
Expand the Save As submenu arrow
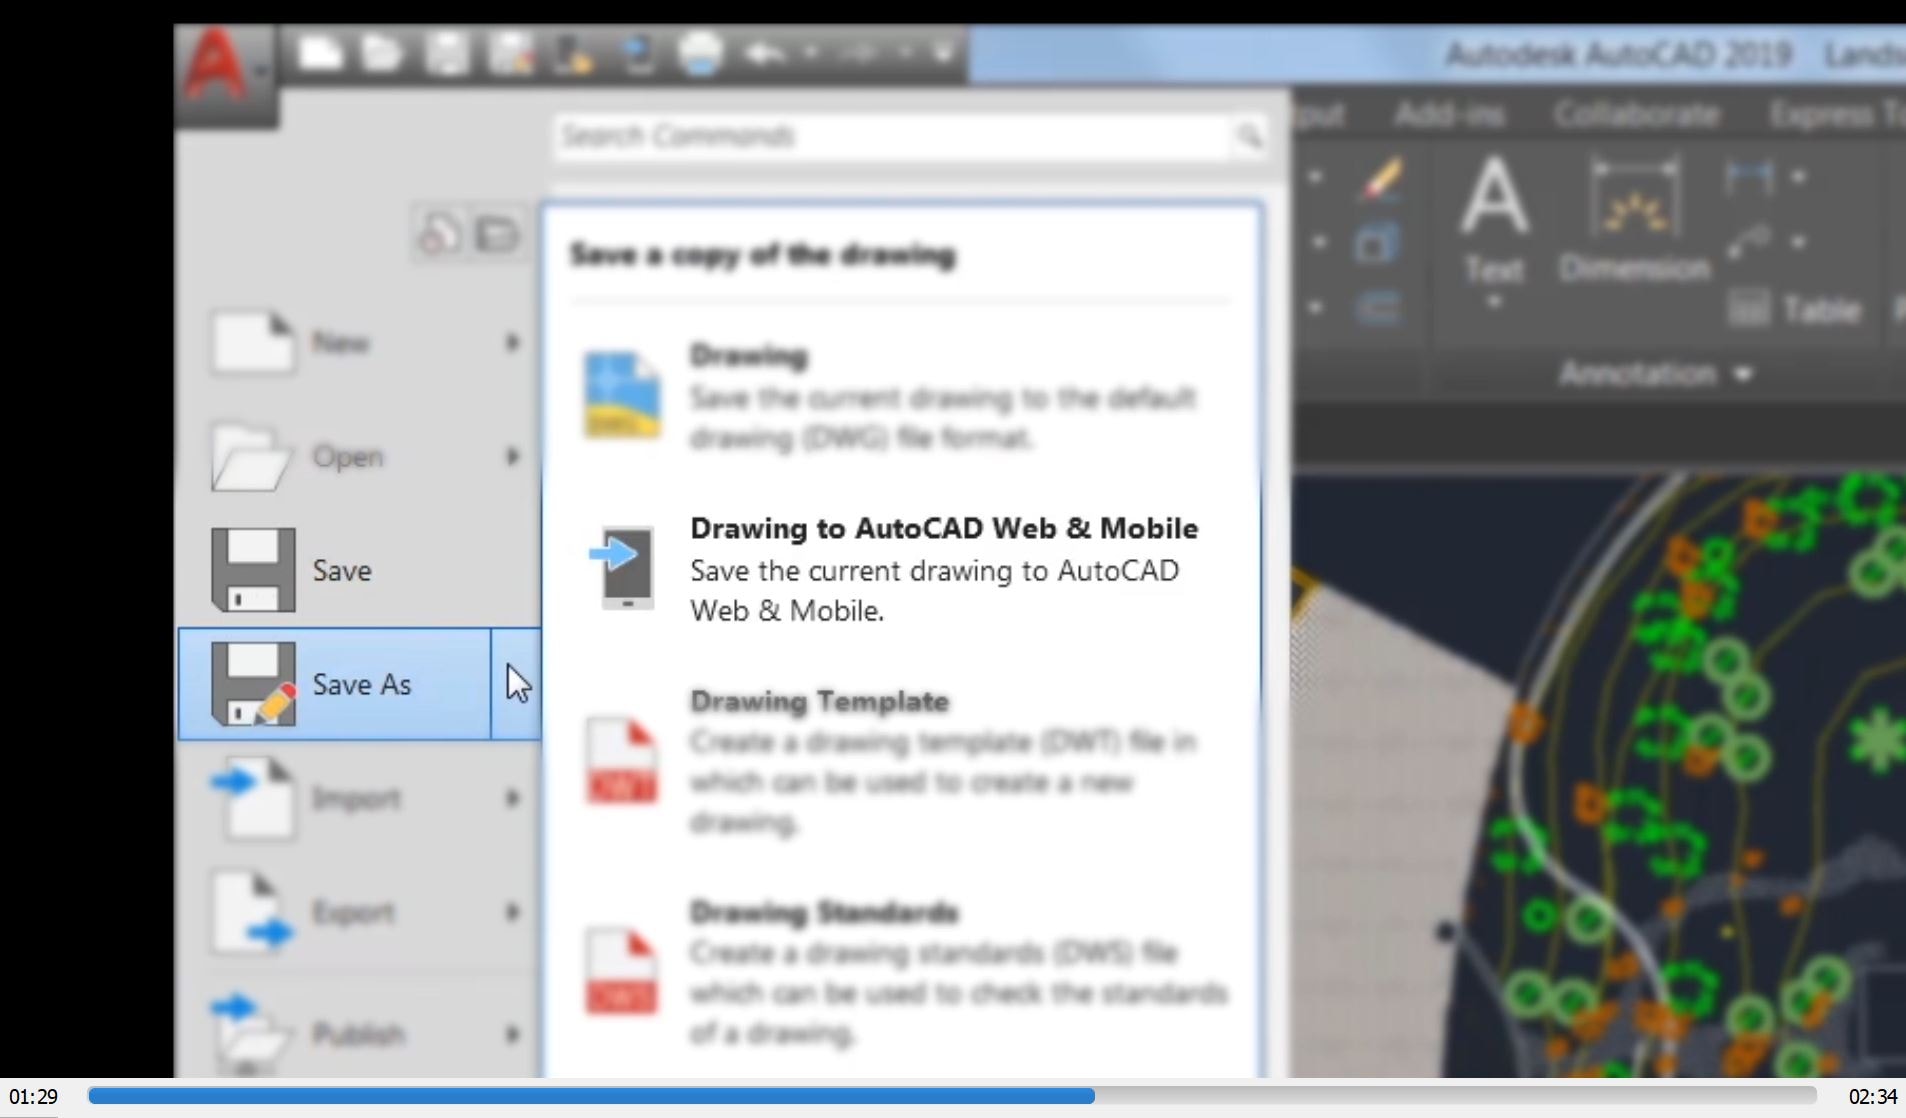point(516,684)
